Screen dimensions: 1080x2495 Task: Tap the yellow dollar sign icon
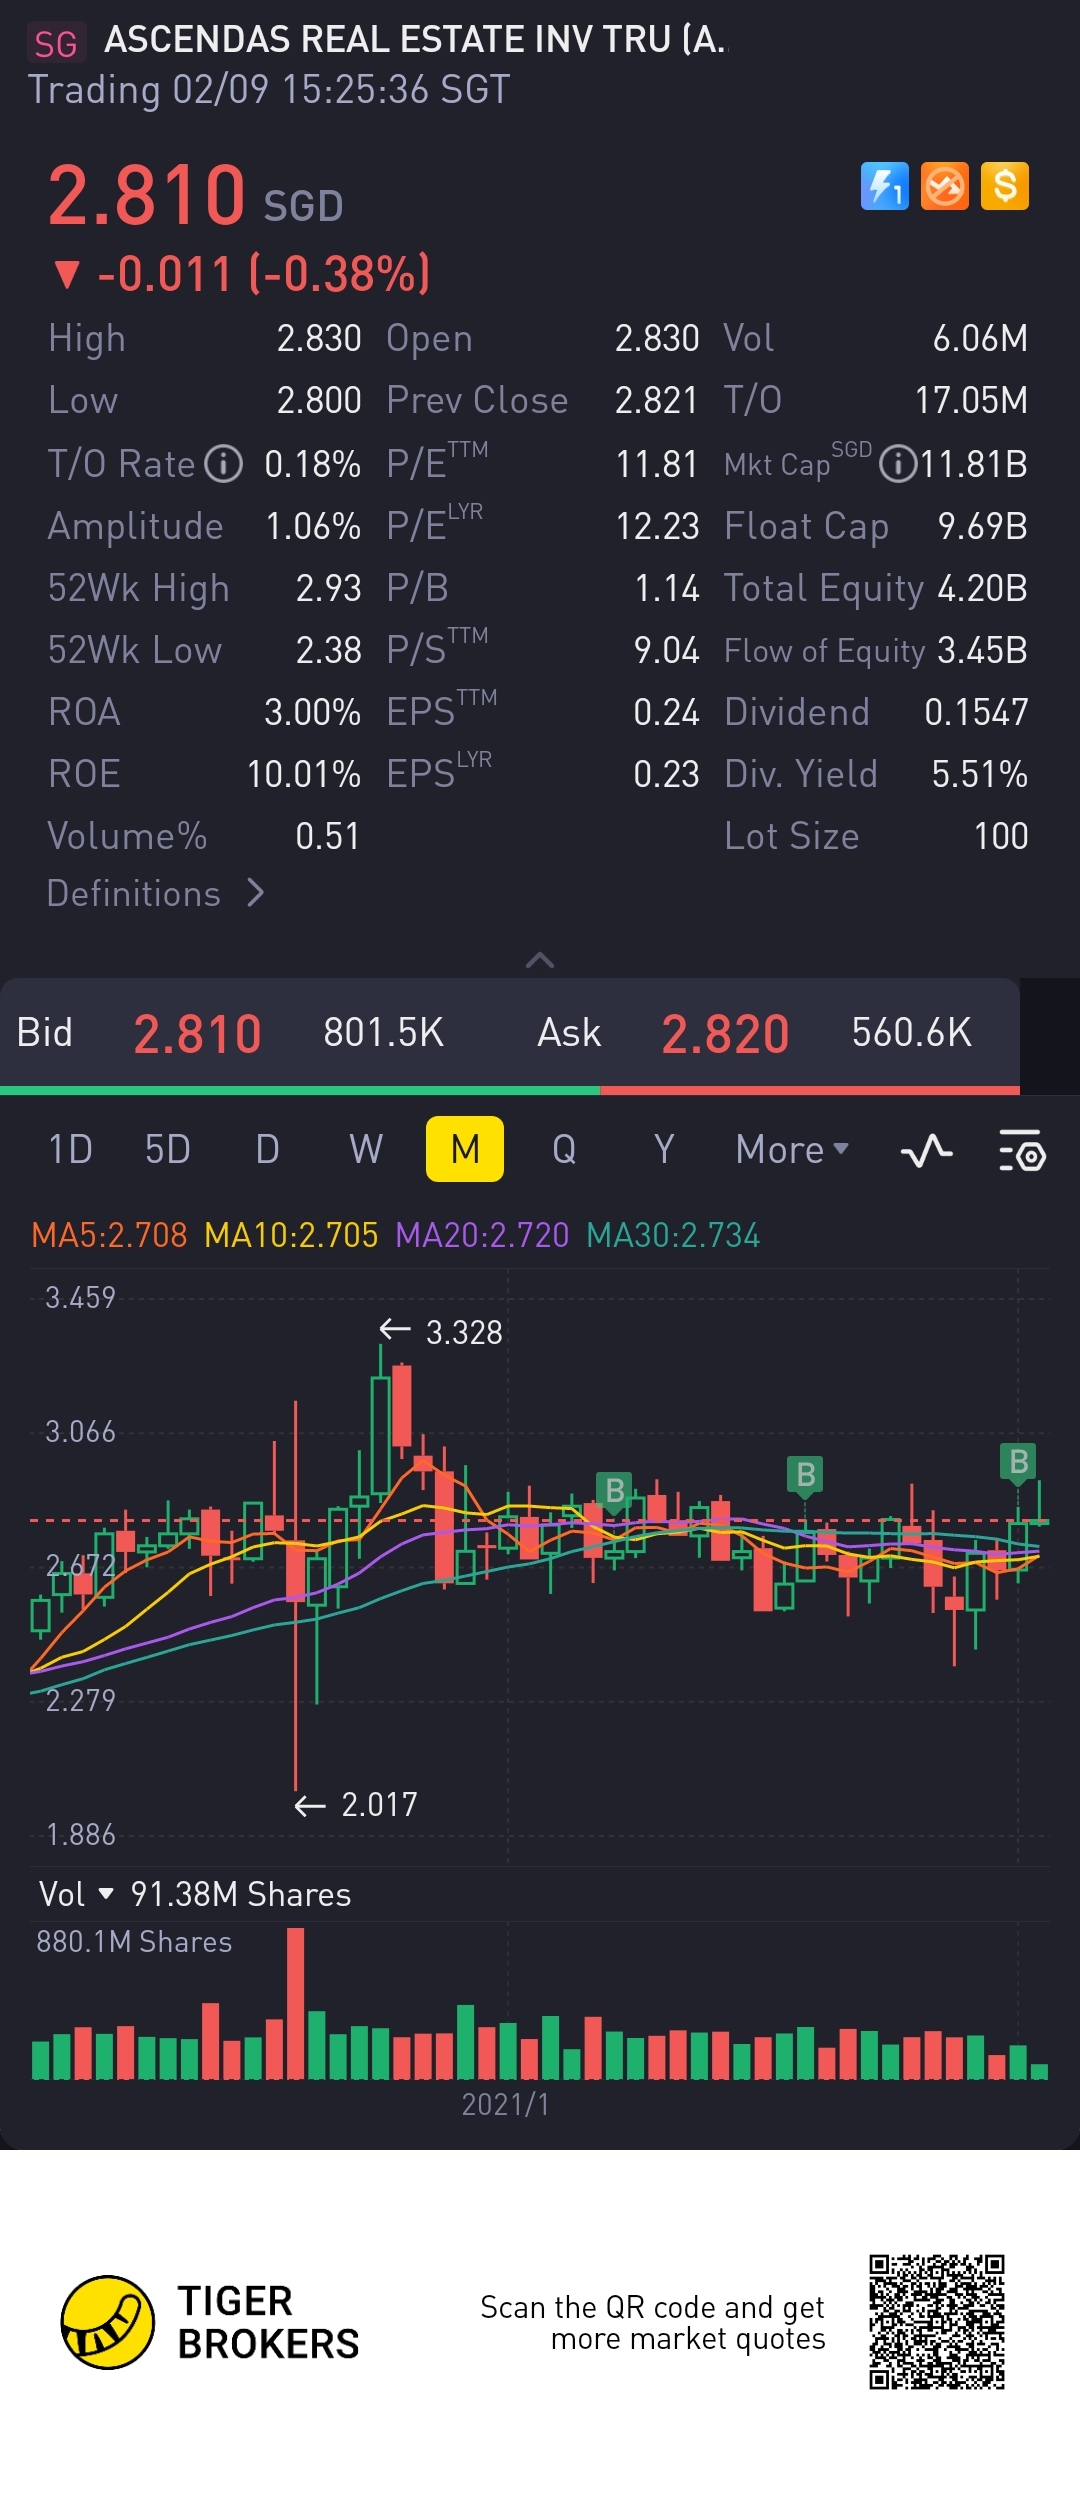[x=1004, y=186]
